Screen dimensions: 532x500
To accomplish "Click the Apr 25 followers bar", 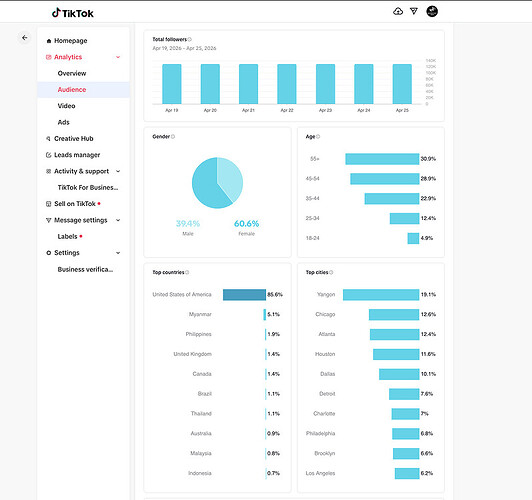I will pyautogui.click(x=402, y=84).
